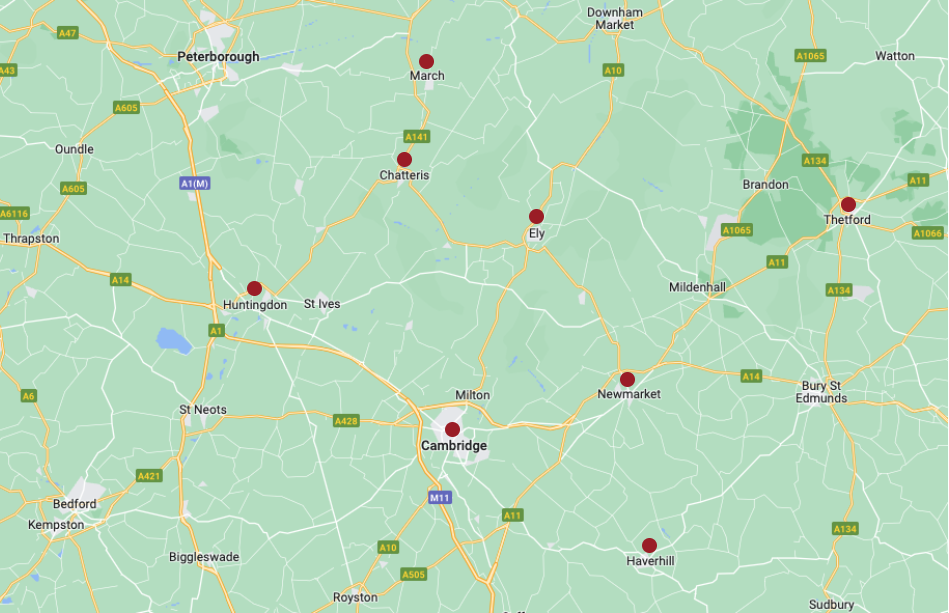949x613 pixels.
Task: Click the Bedford town label
Action: tap(74, 504)
